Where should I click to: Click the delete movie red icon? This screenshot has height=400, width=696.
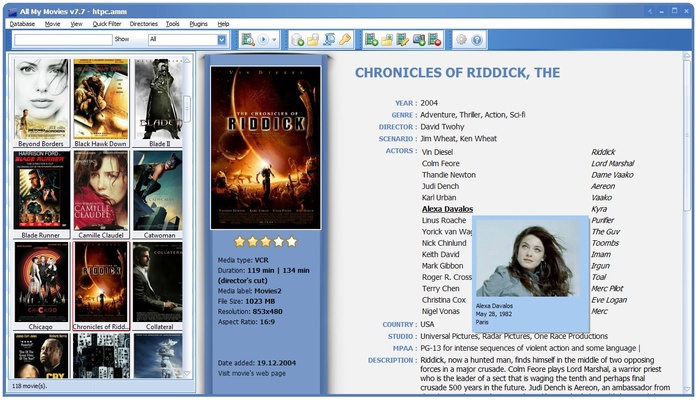click(435, 40)
